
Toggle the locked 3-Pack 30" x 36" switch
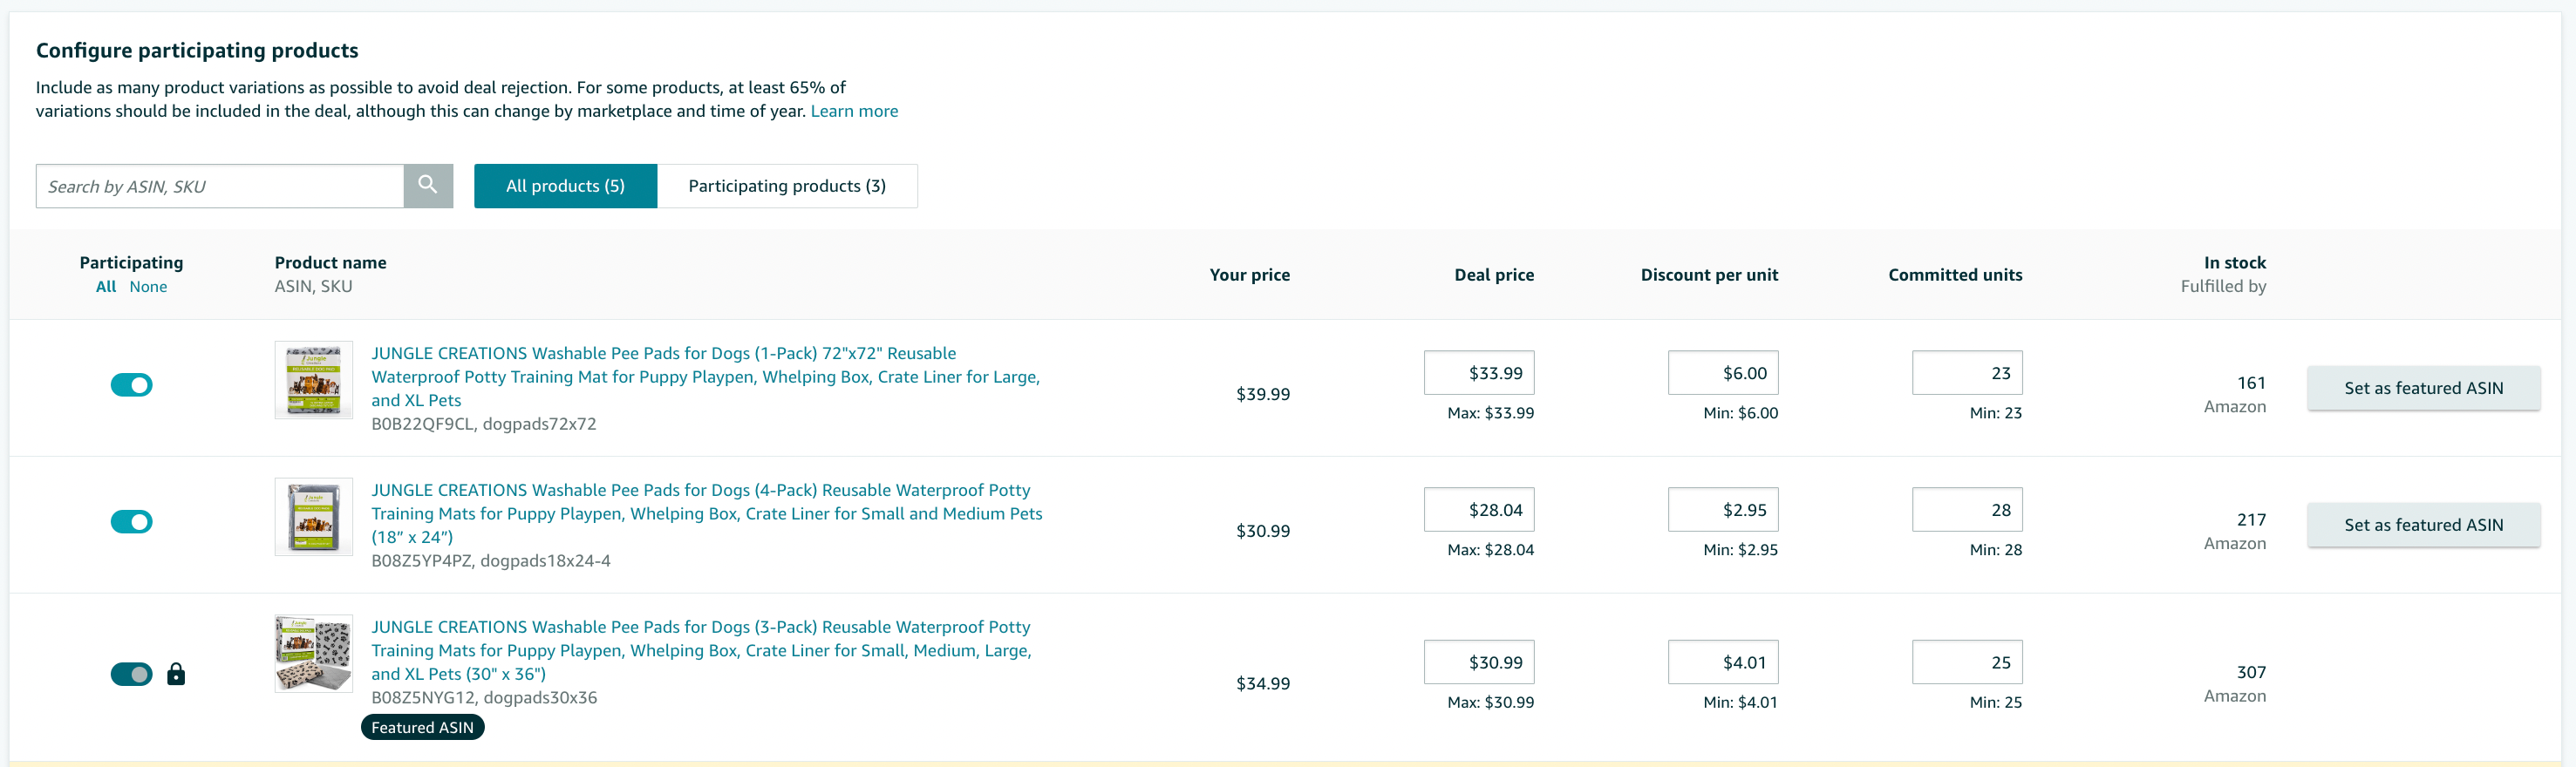(131, 674)
